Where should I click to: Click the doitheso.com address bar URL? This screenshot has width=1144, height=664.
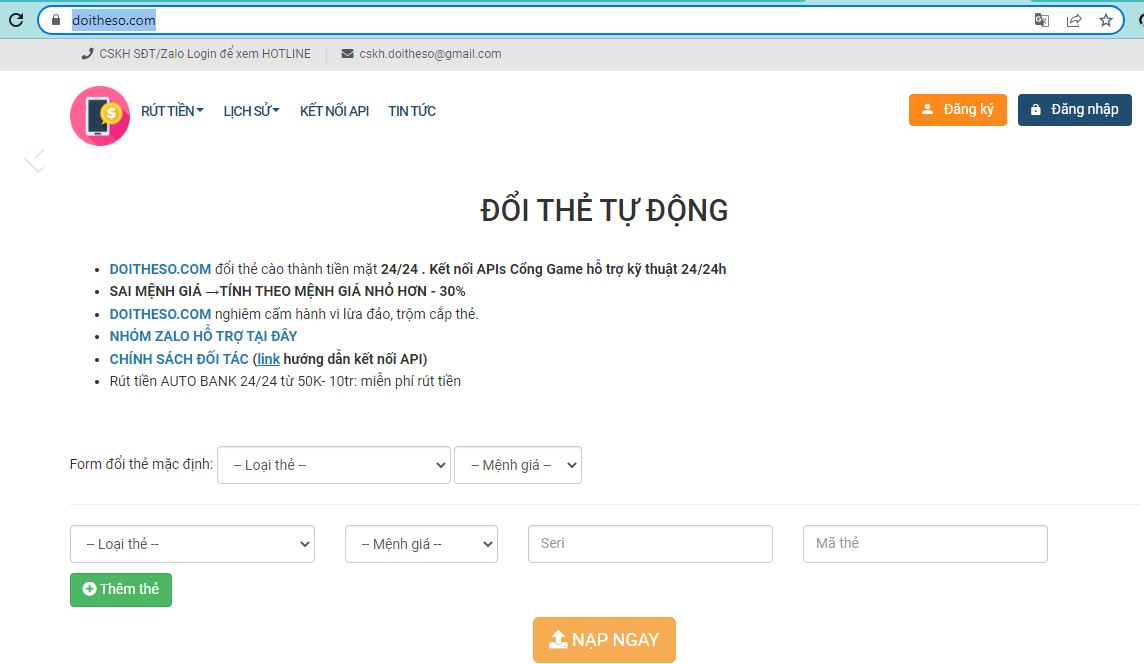[x=114, y=20]
